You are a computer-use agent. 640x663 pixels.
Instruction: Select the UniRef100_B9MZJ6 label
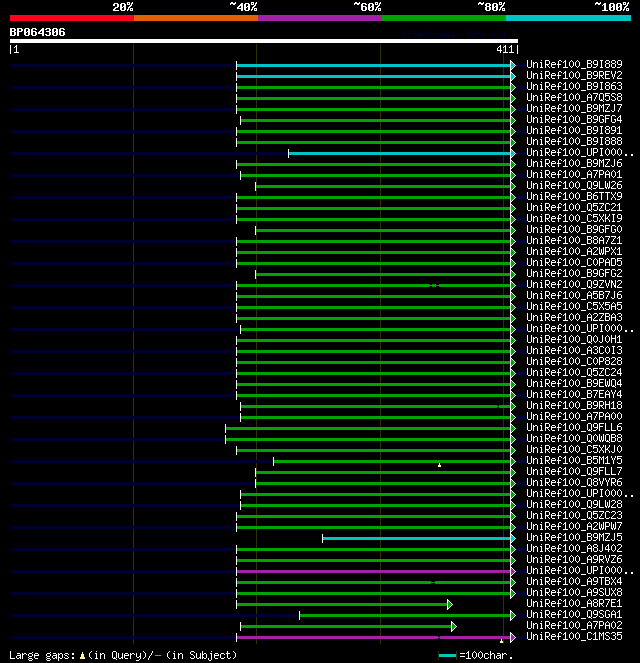574,163
